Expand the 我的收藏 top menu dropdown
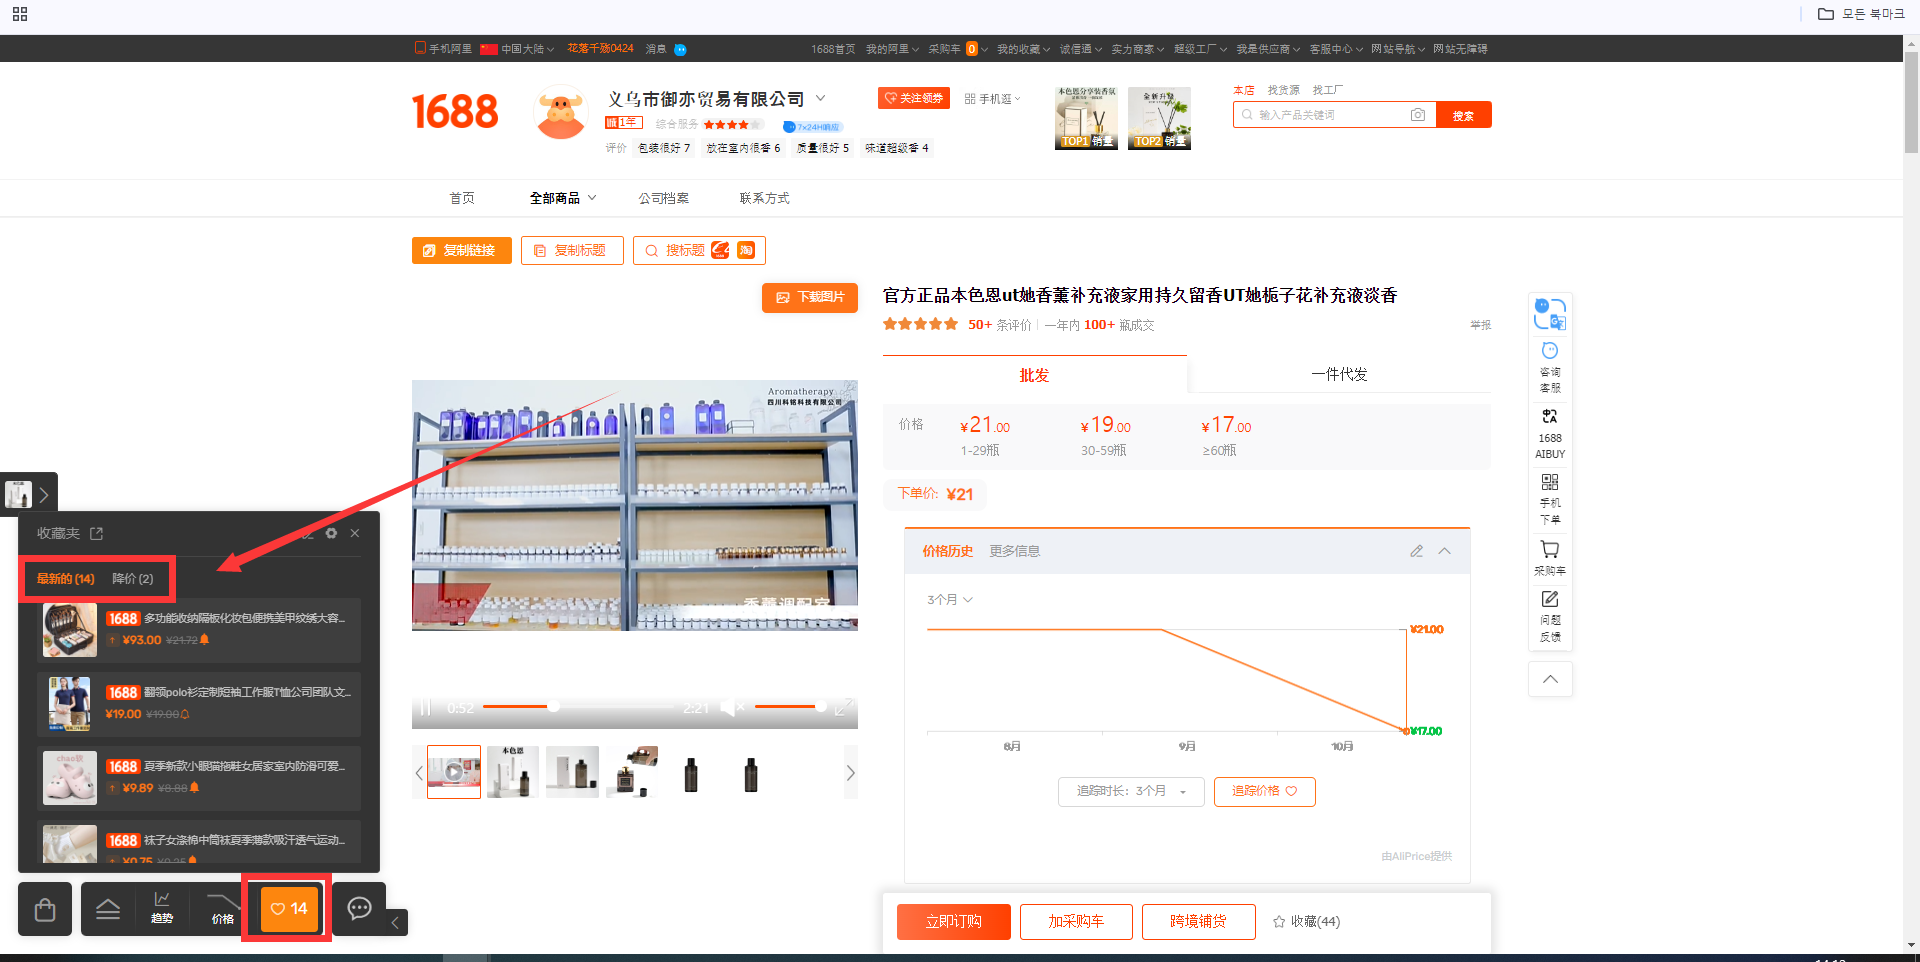 tap(1023, 49)
